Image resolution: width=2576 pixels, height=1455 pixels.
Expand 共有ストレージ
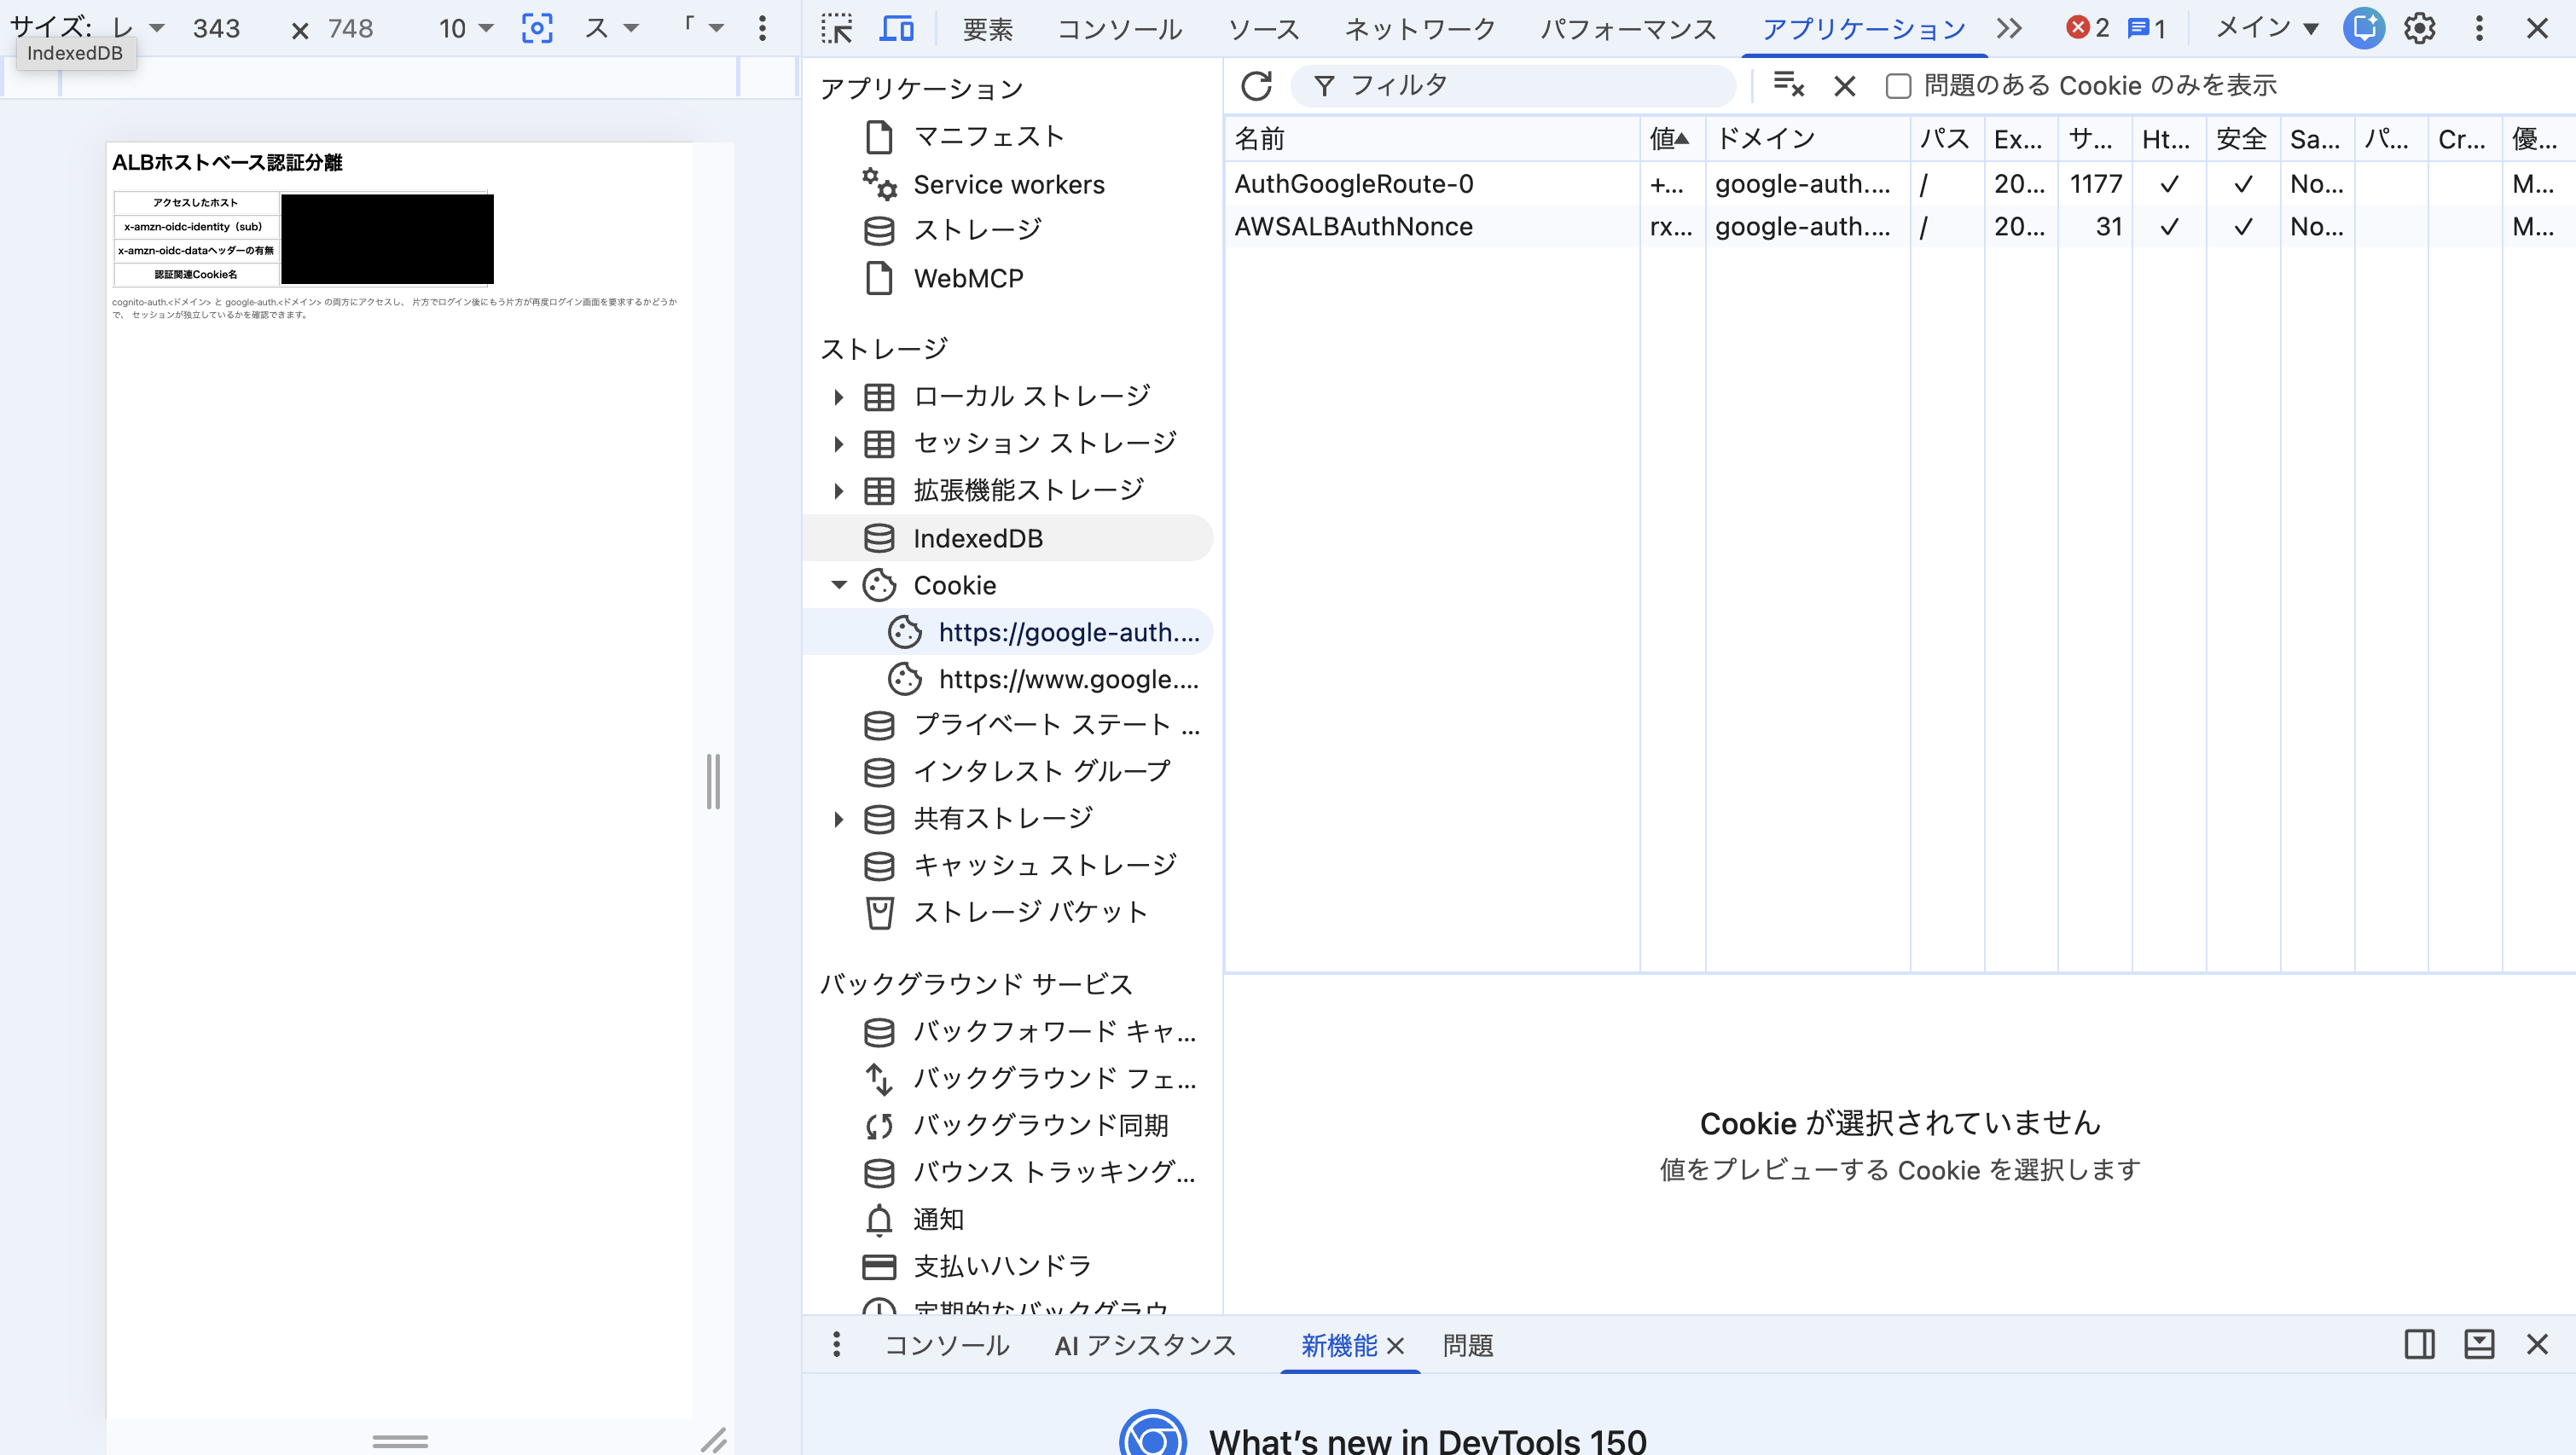click(x=838, y=820)
